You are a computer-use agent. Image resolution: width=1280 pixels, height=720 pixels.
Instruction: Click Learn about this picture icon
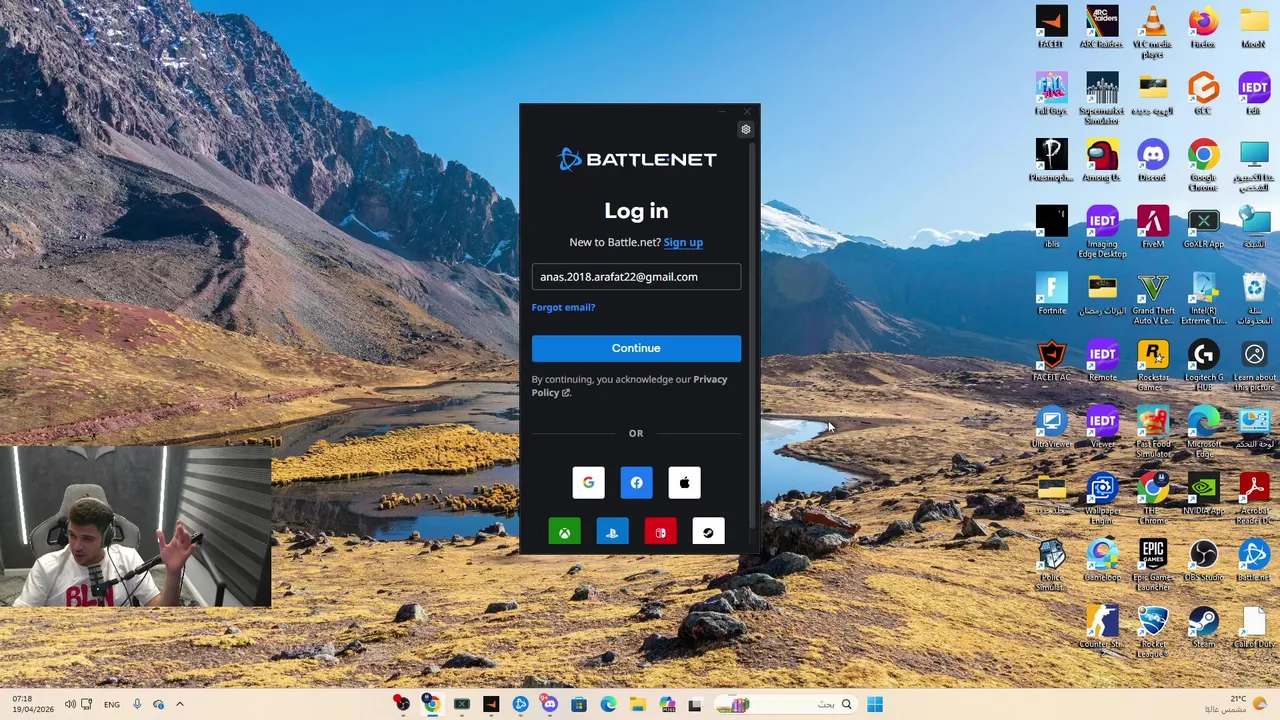(x=1254, y=365)
